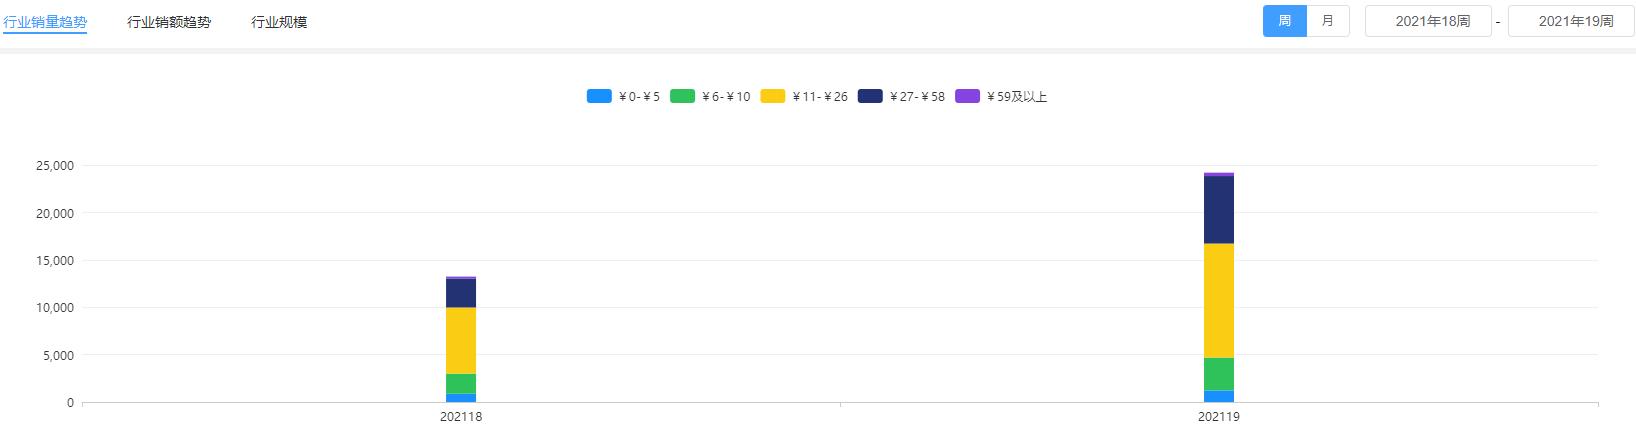1636x447 pixels.
Task: Select the 周 (week) toggle button
Action: coord(1285,21)
